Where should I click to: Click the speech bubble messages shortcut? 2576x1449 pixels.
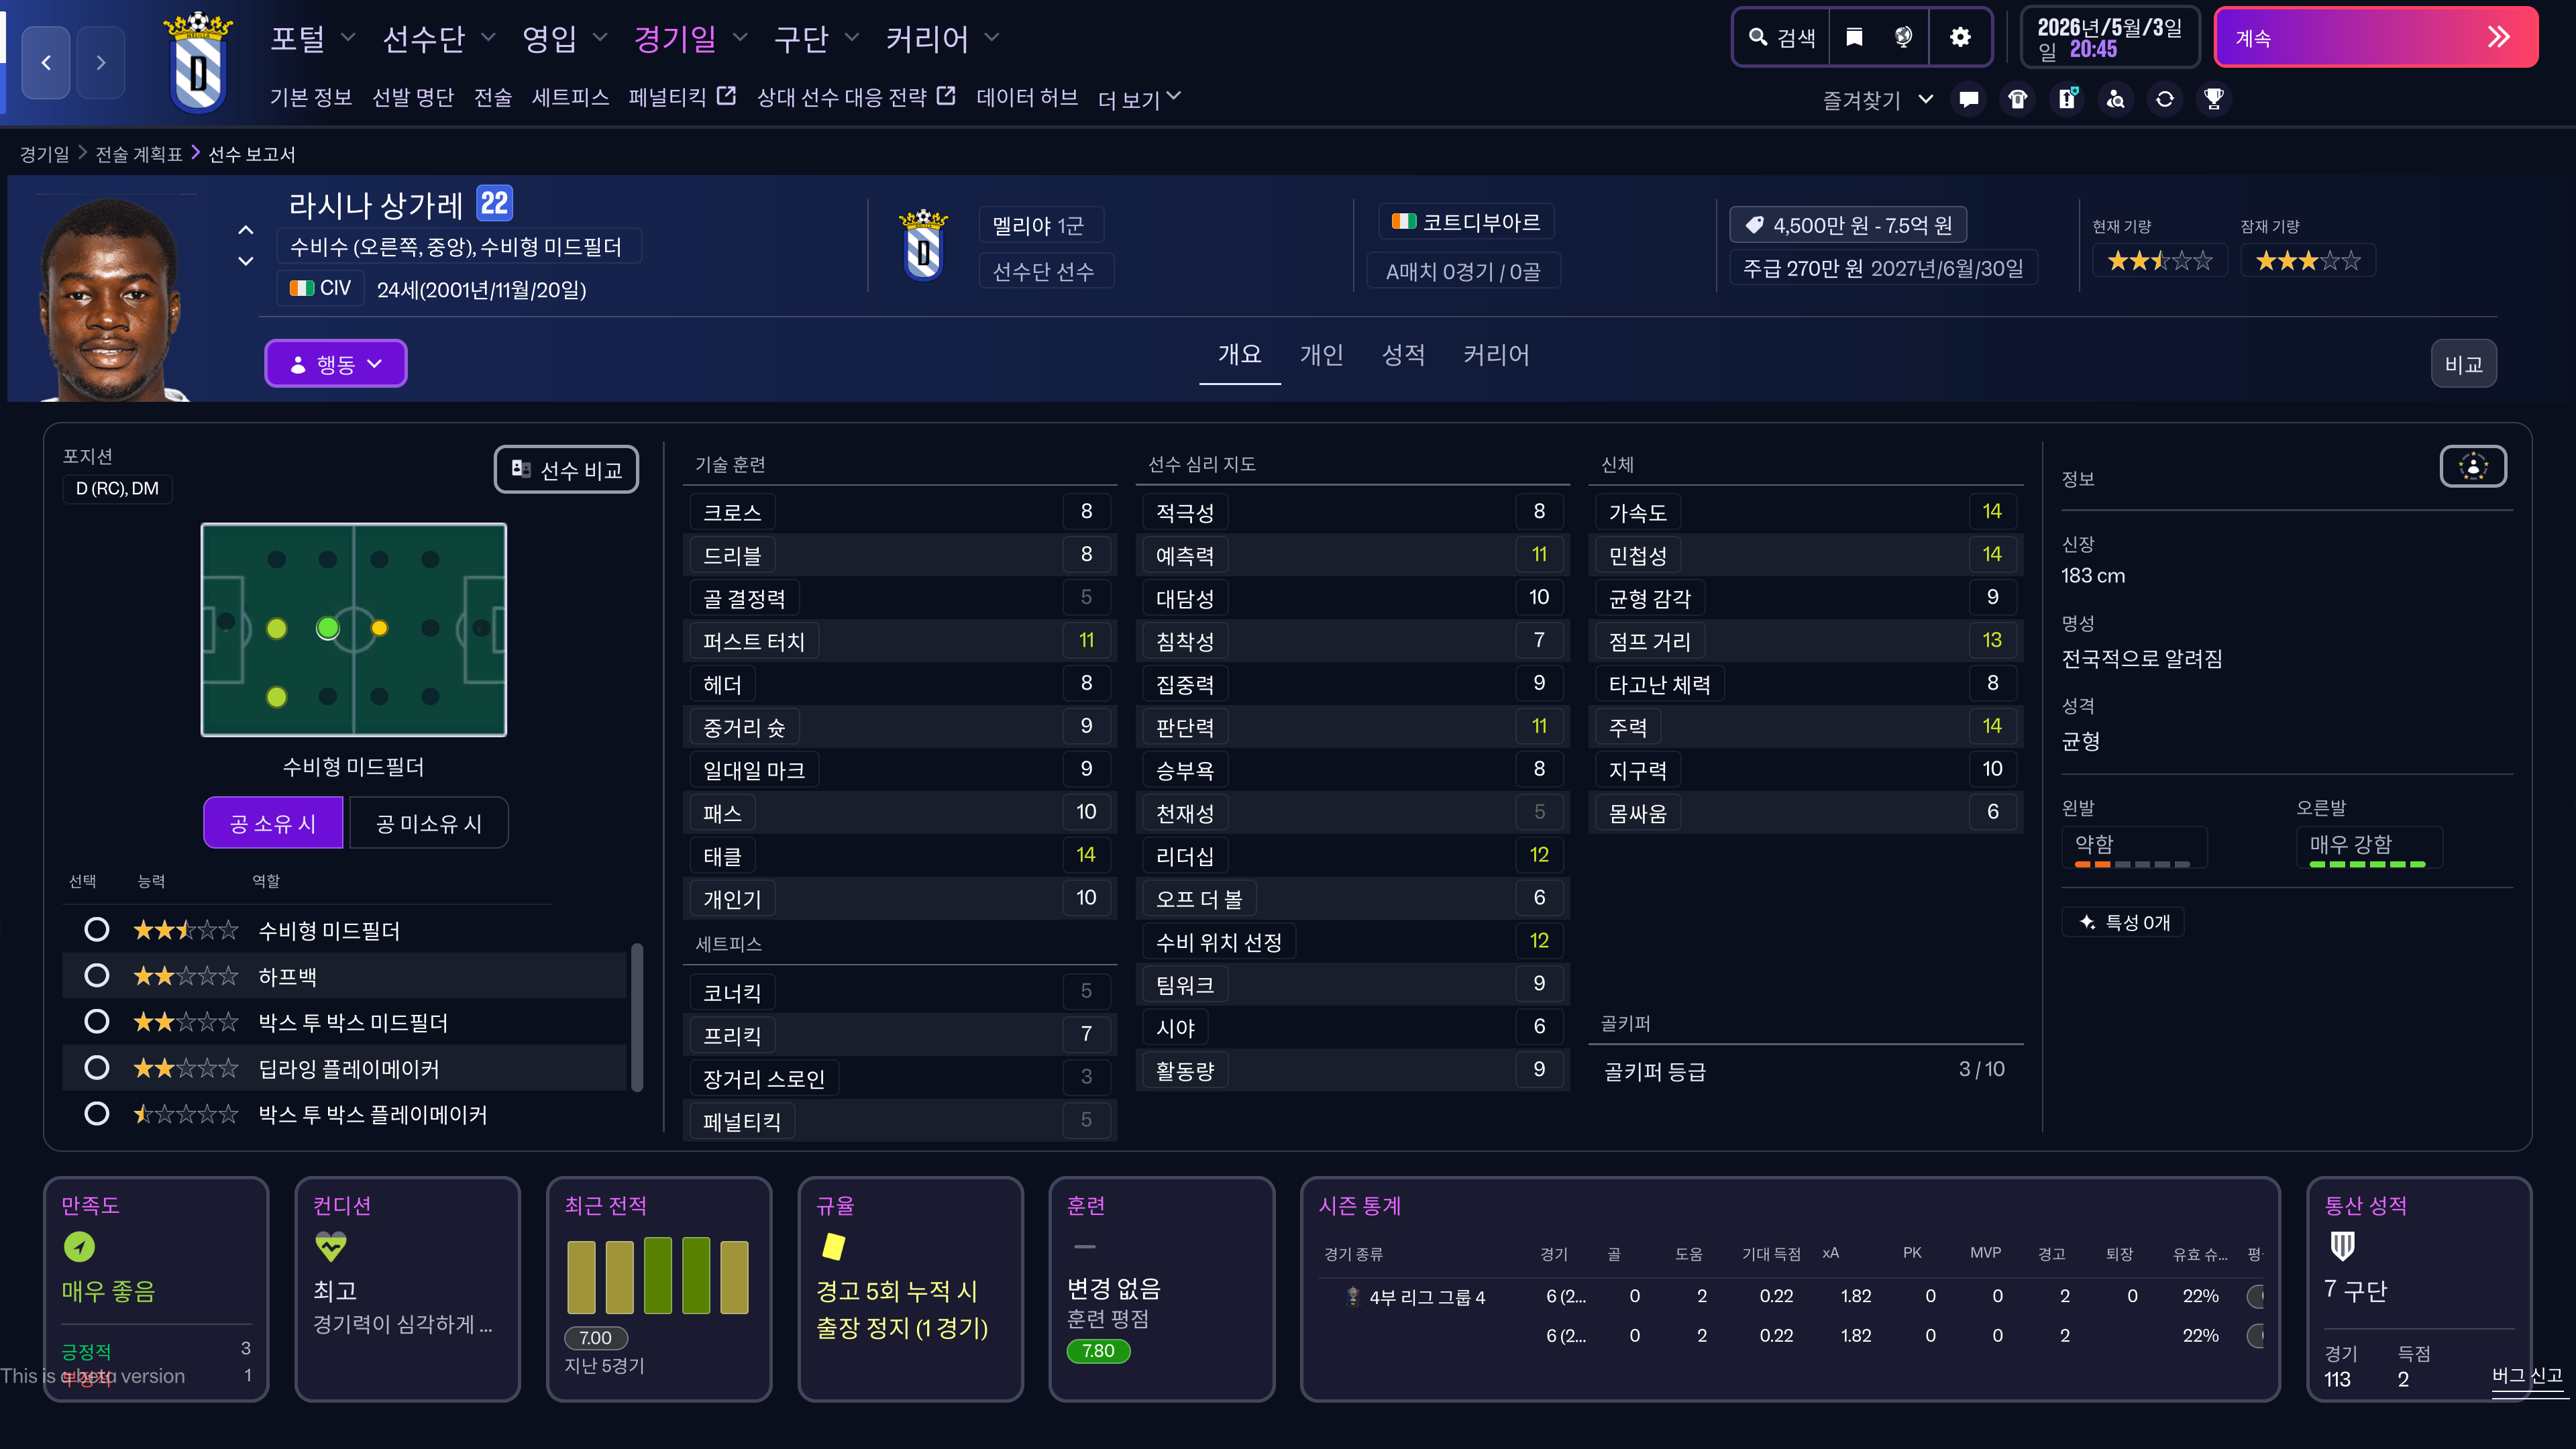point(1969,99)
